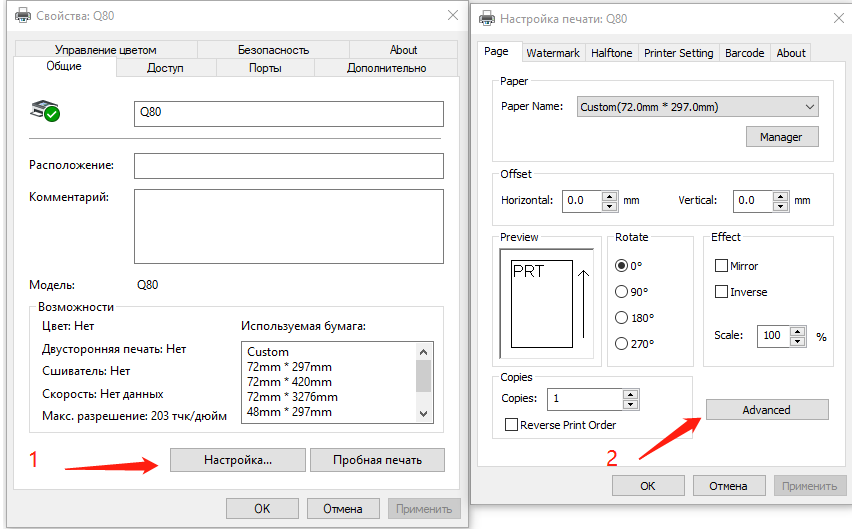The width and height of the screenshot is (852, 529).
Task: Click the printer icon in the Настройка печати title bar
Action: pos(487,18)
